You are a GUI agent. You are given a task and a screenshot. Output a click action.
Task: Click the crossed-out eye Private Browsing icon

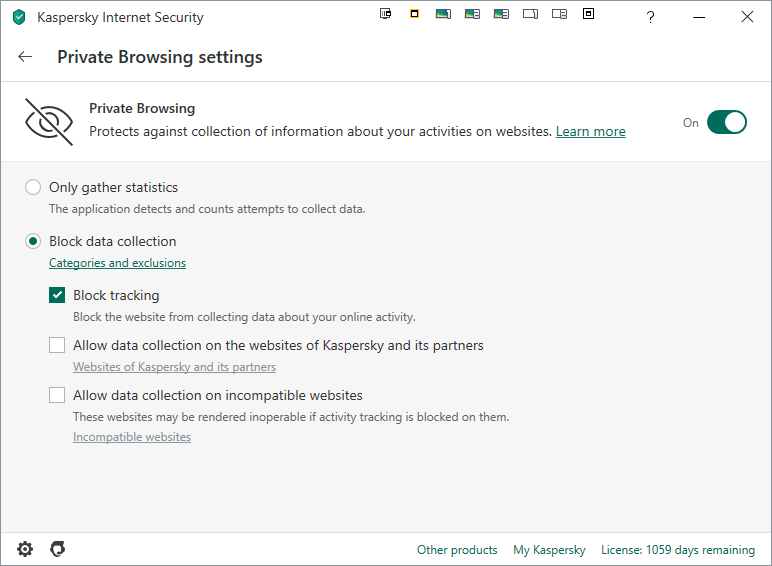[x=49, y=122]
